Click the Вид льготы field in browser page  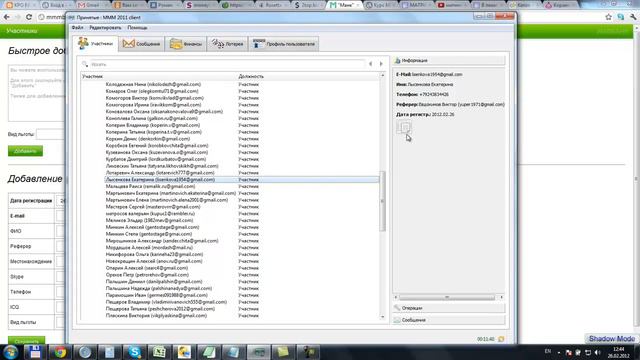click(50, 134)
